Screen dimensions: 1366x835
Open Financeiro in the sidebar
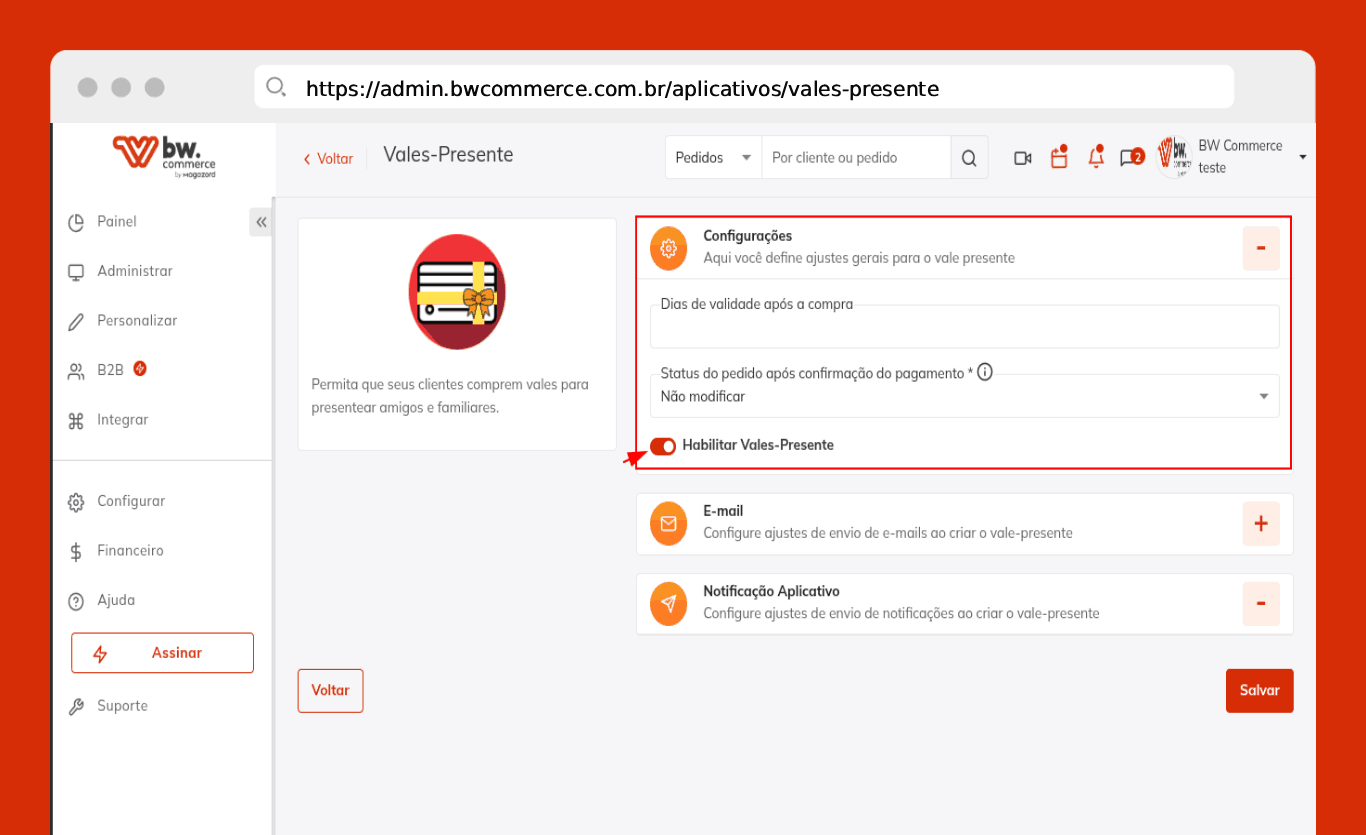(x=130, y=551)
